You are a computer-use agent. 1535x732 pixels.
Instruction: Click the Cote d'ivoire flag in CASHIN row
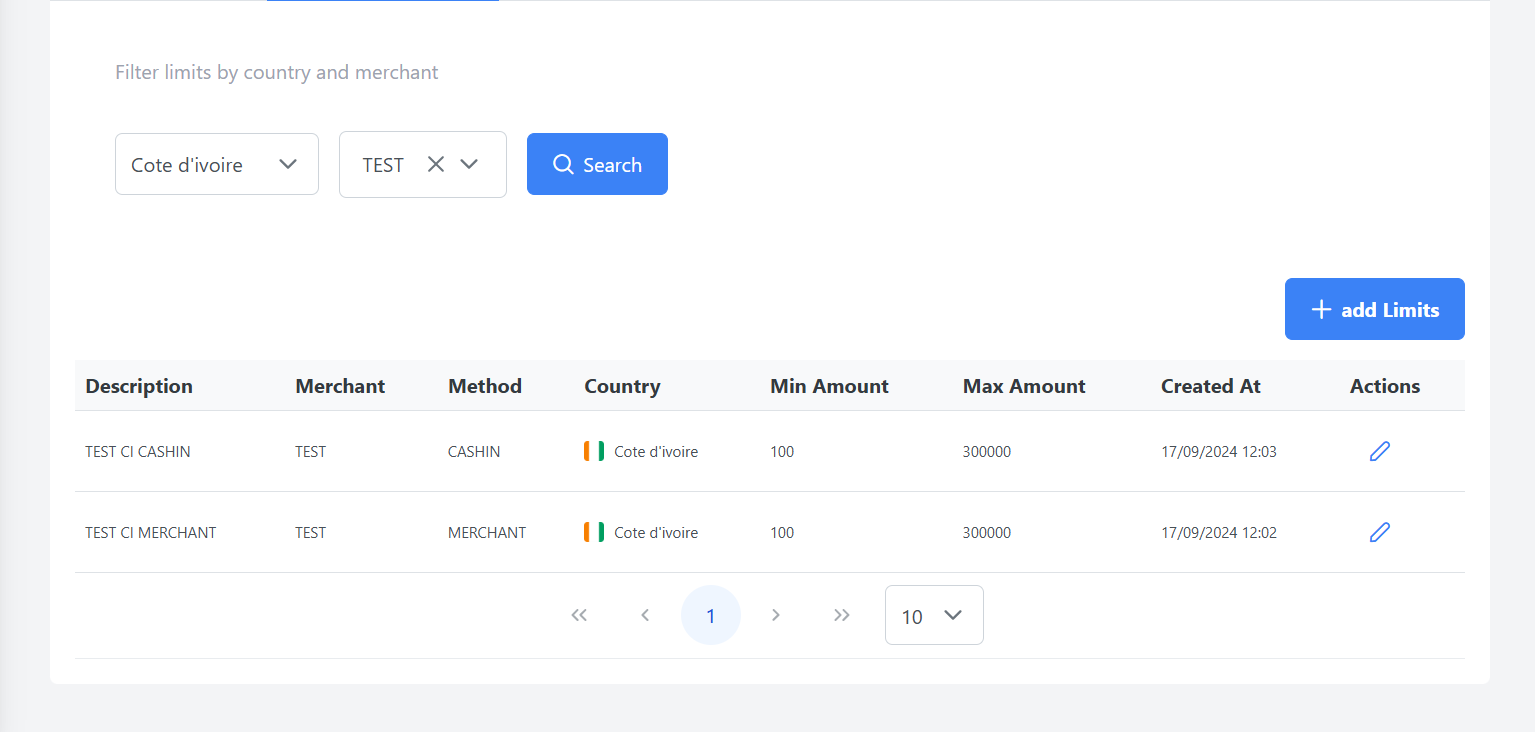[x=592, y=451]
